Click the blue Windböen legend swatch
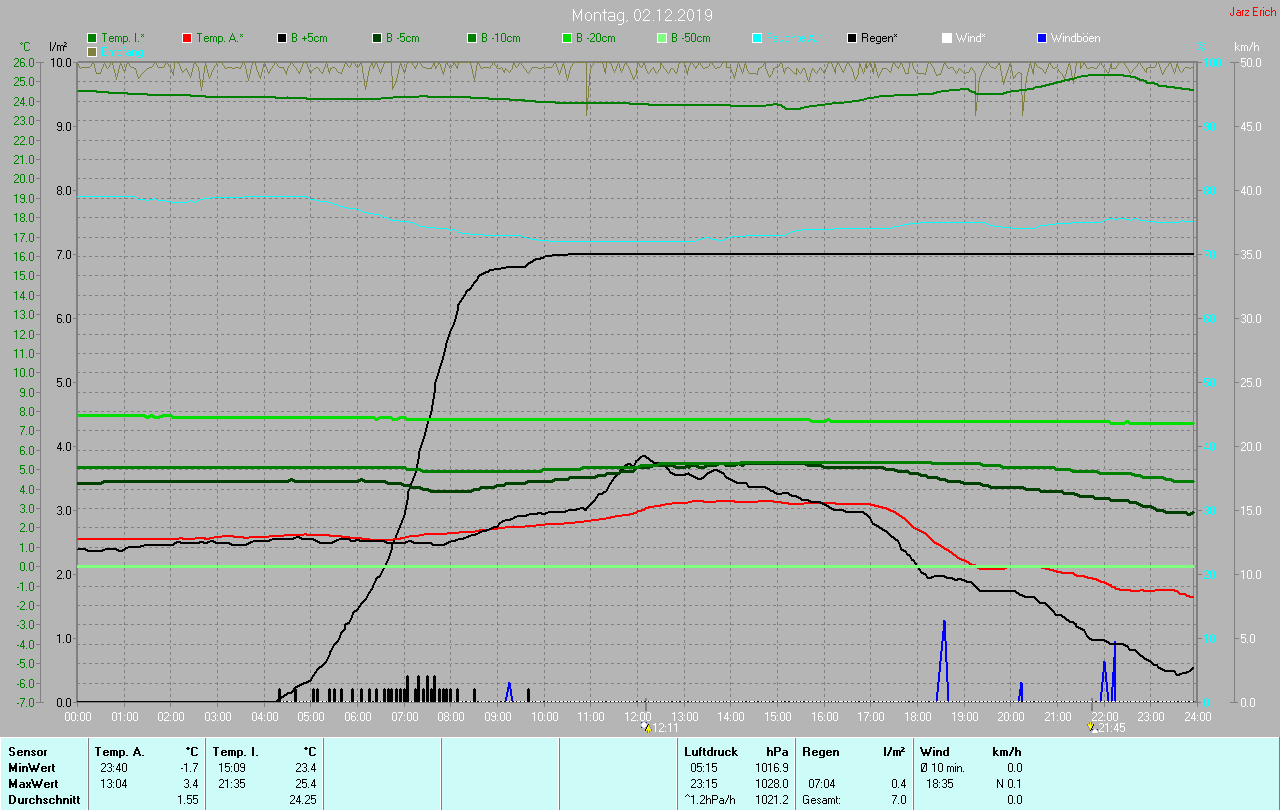 point(1042,38)
